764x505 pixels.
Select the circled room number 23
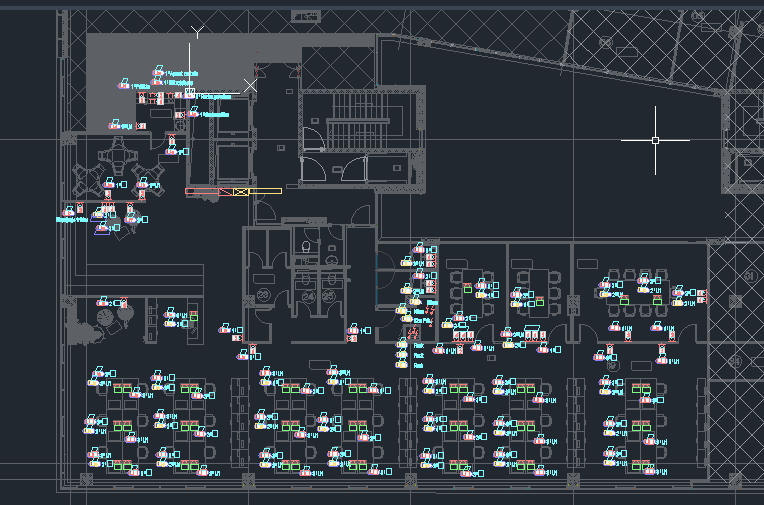coord(264,295)
